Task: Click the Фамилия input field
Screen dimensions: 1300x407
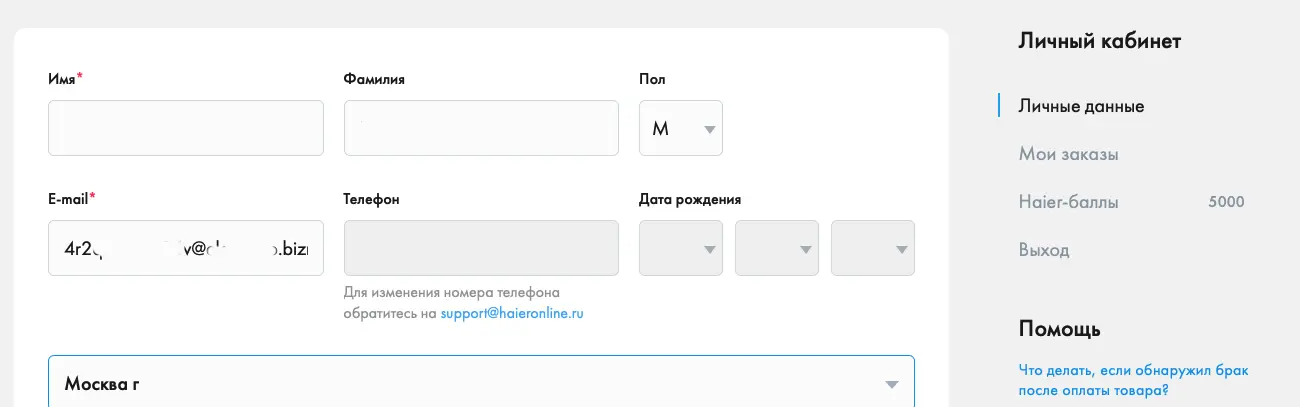Action: click(481, 128)
